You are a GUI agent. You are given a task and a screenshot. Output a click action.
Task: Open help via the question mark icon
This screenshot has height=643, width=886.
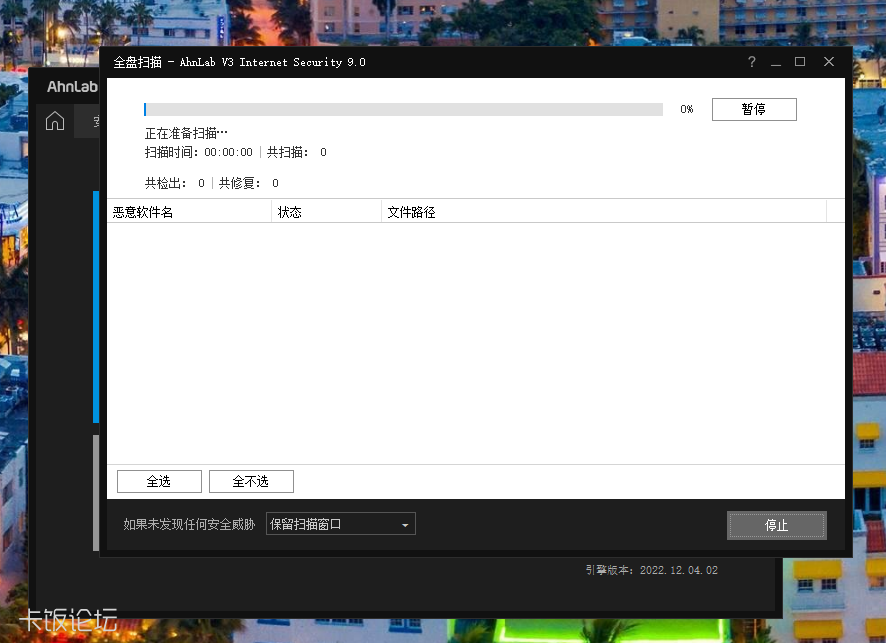751,62
